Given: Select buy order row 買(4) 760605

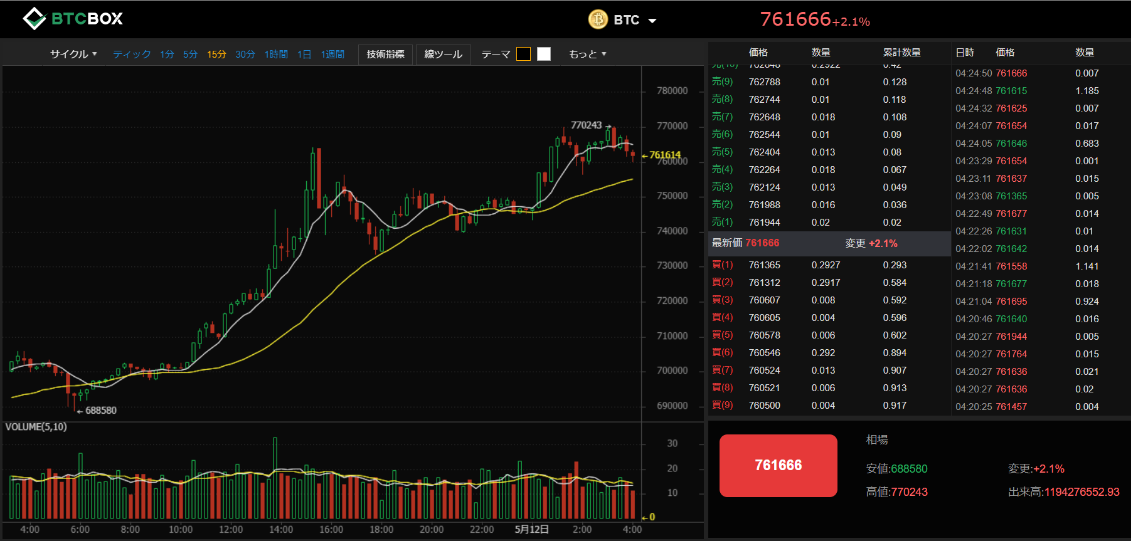Looking at the screenshot, I should click(829, 317).
